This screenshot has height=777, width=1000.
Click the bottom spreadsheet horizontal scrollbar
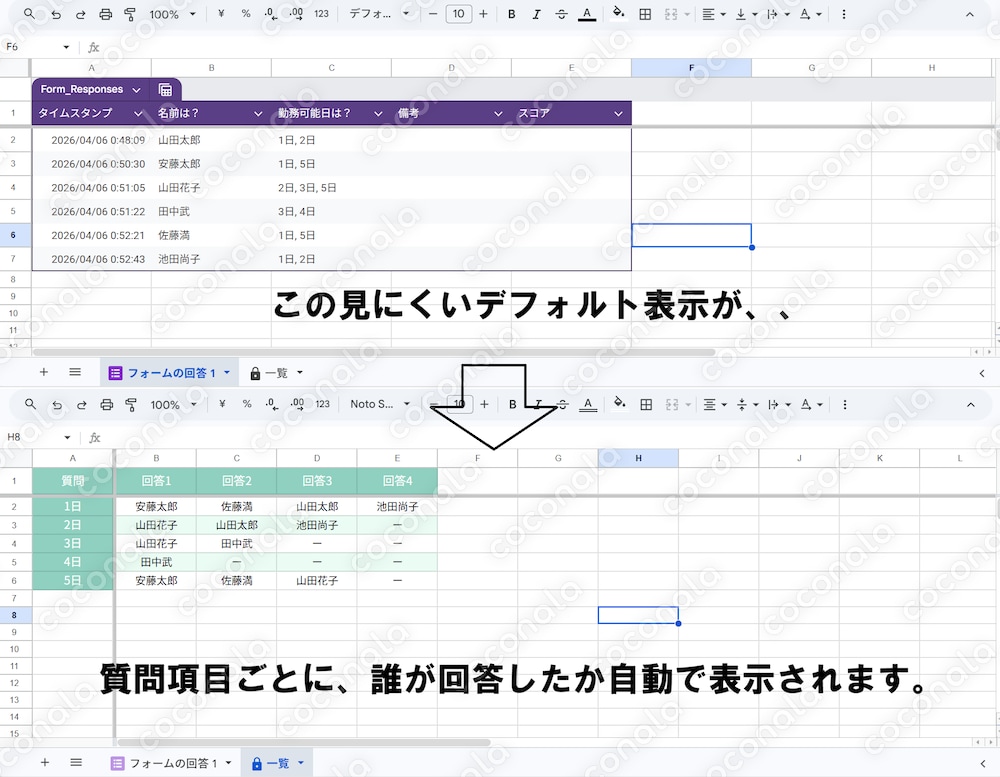point(304,742)
